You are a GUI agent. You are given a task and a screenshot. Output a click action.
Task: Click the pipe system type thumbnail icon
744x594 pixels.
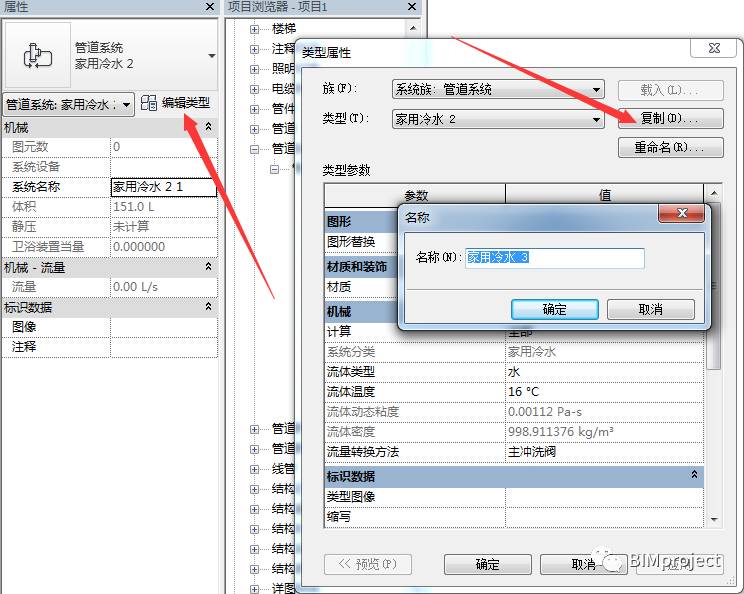(x=37, y=56)
